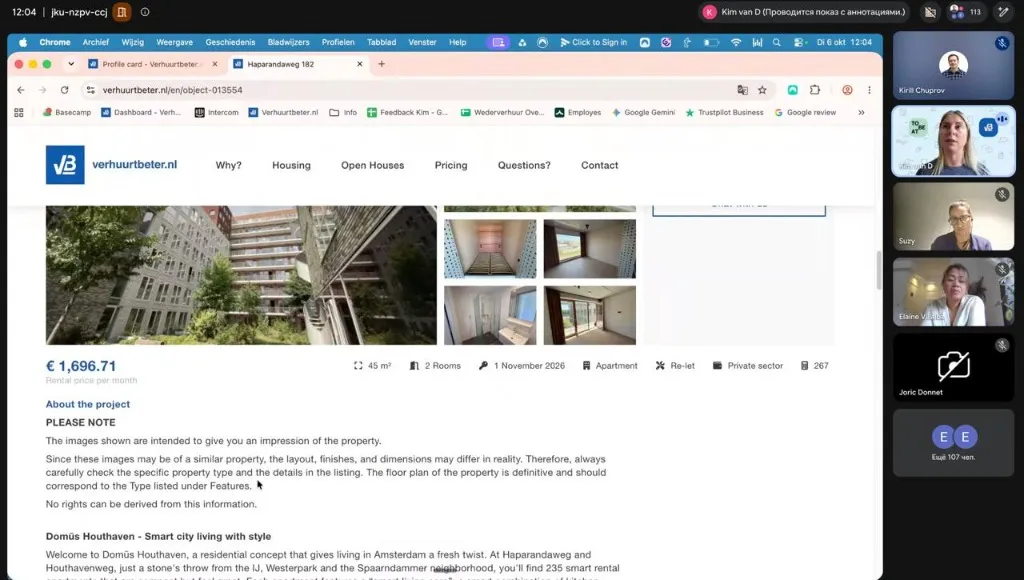View site information icon in address bar
The height and width of the screenshot is (580, 1024).
[x=90, y=90]
